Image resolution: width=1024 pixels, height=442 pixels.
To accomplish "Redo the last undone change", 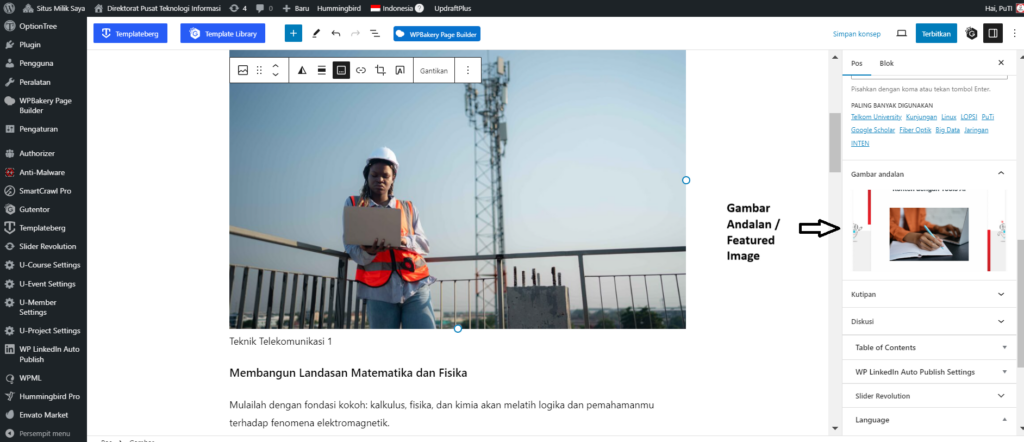I will click(x=355, y=33).
